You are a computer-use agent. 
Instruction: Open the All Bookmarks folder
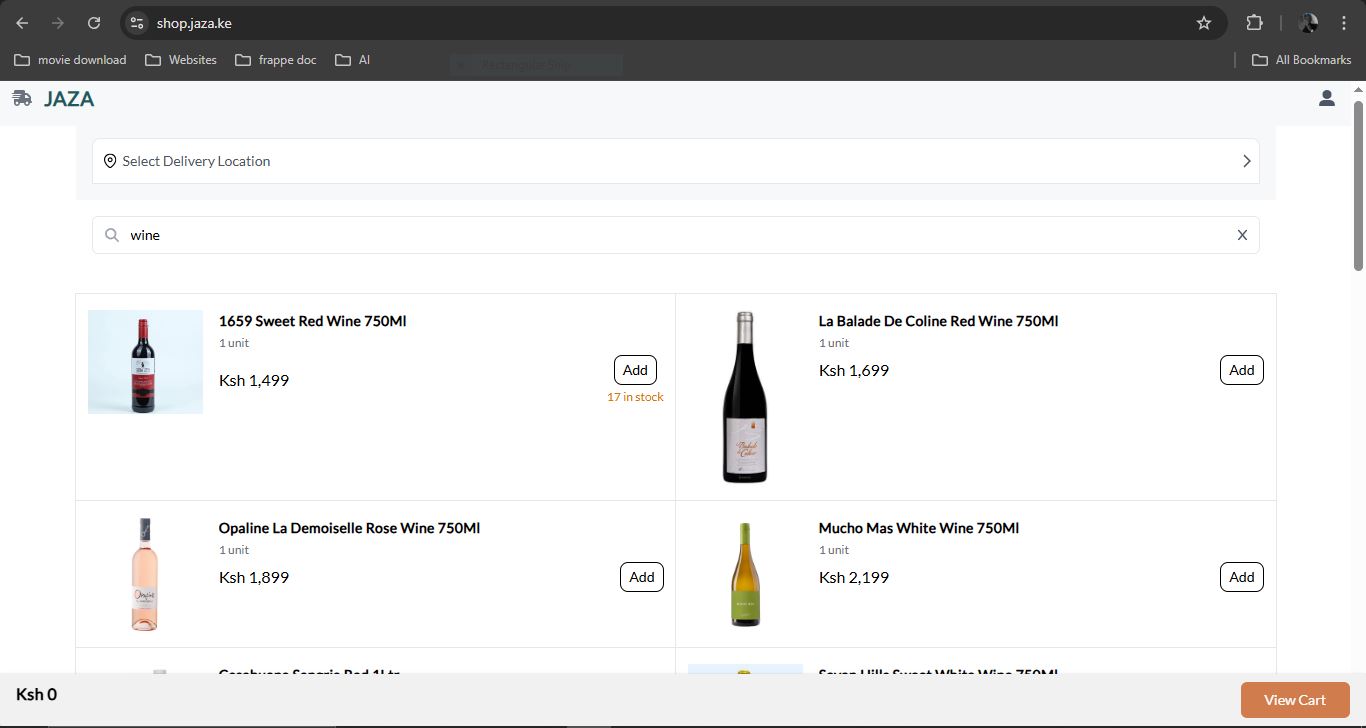coord(1301,60)
